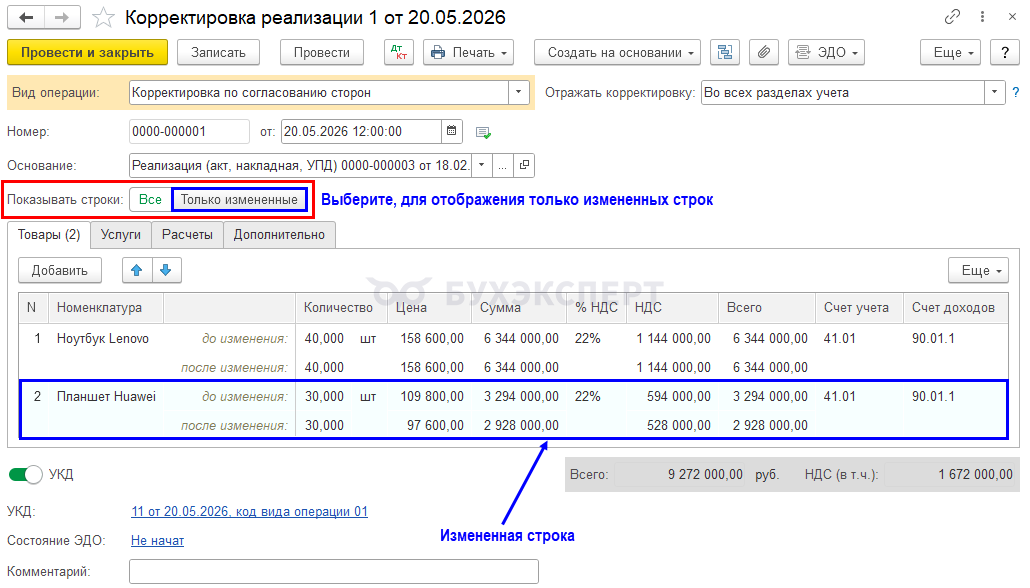1030x588 pixels.
Task: Open the top Еще menu
Action: click(951, 53)
